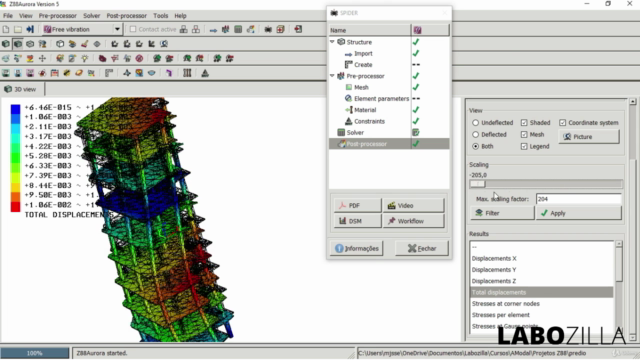Click the Apply button under Scaling
This screenshot has height=360, width=640.
(578, 213)
